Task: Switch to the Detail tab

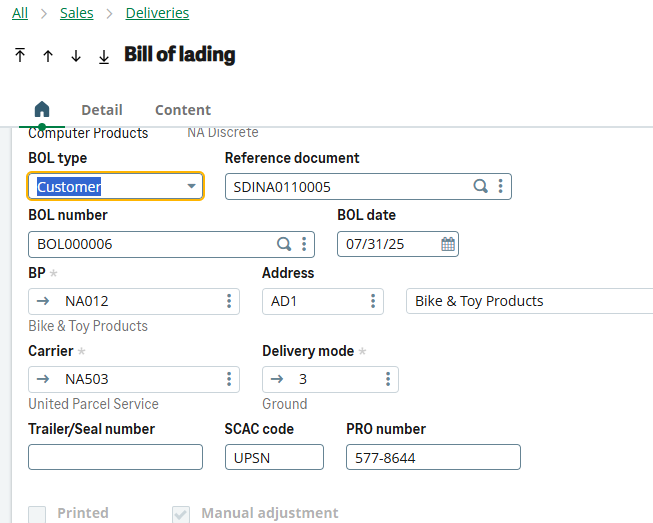Action: tap(102, 110)
